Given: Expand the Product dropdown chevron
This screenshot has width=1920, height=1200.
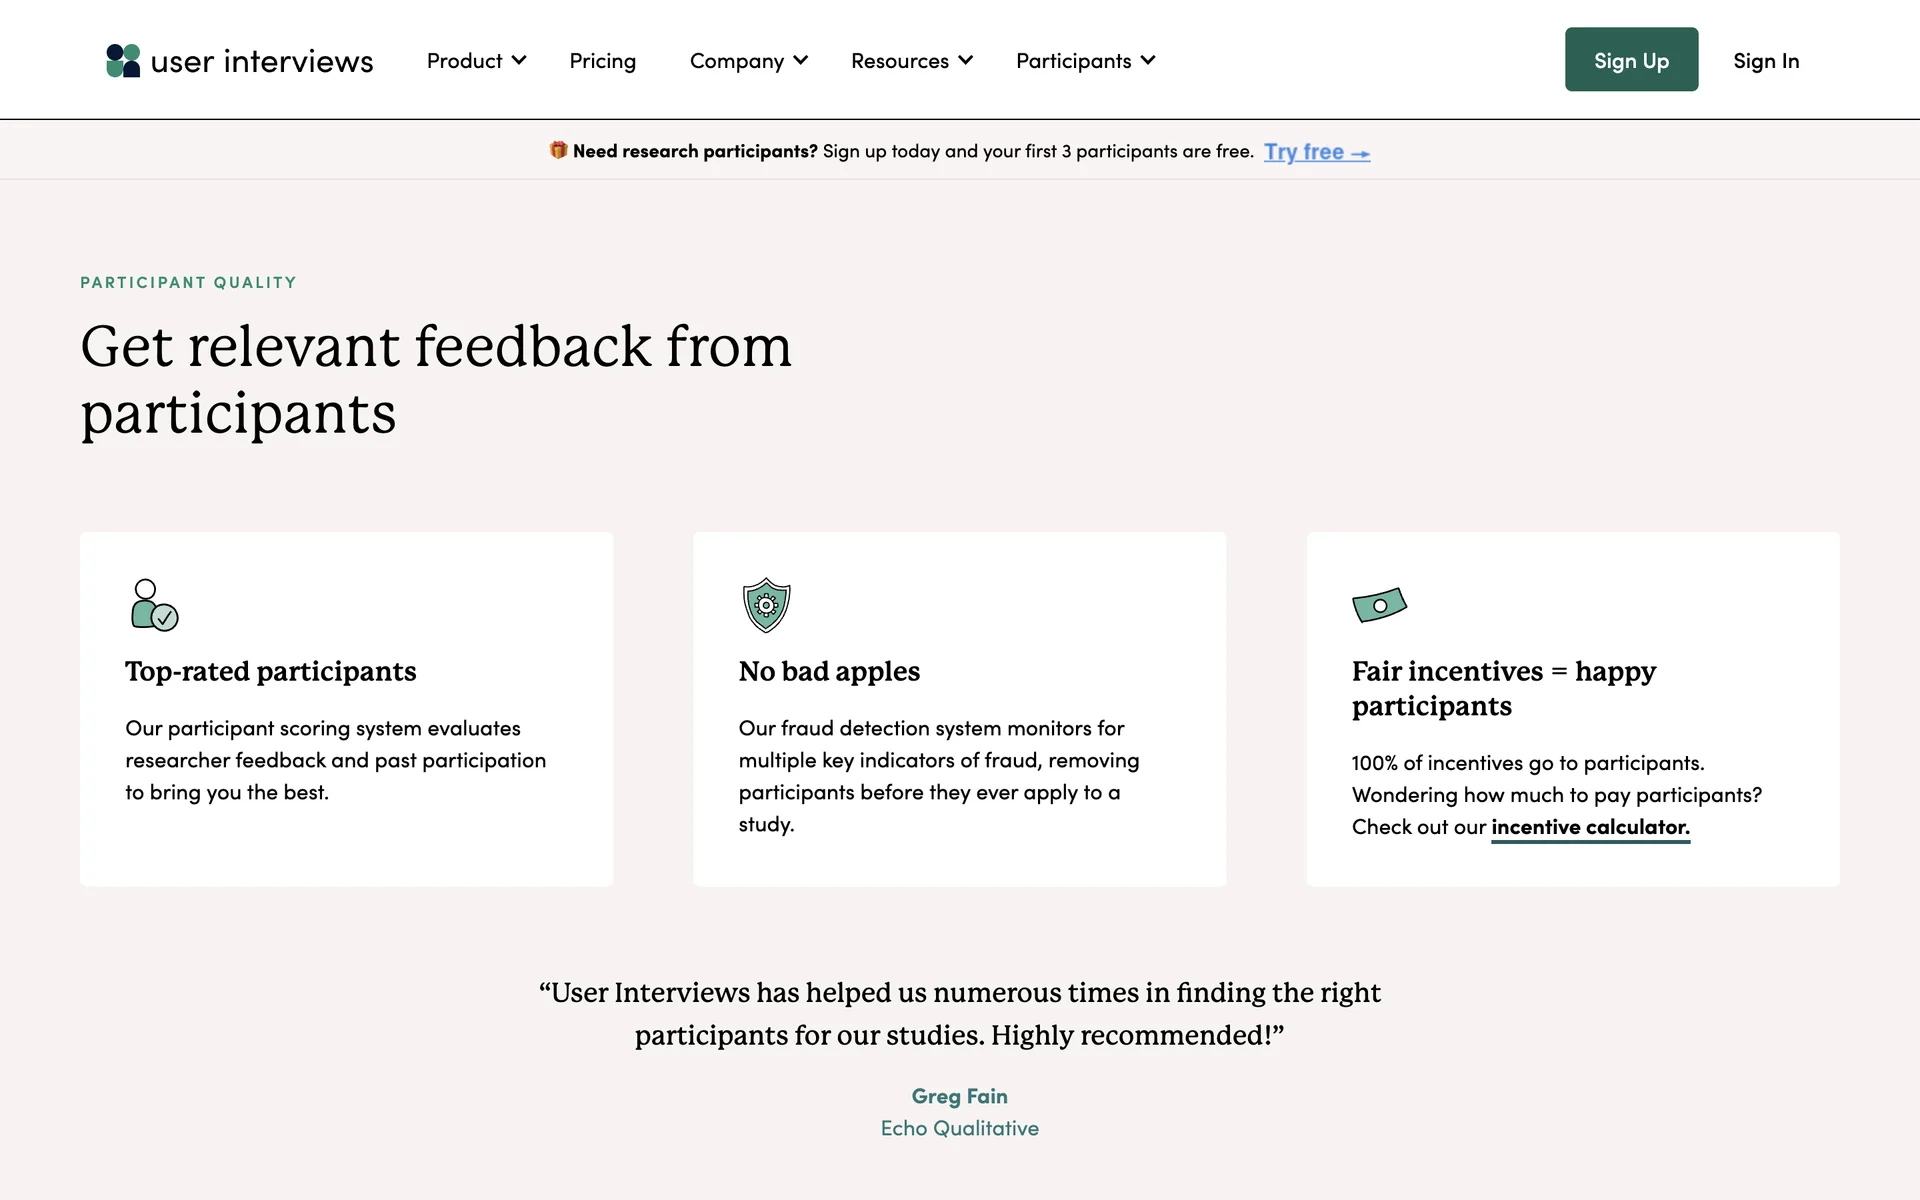Looking at the screenshot, I should point(519,60).
